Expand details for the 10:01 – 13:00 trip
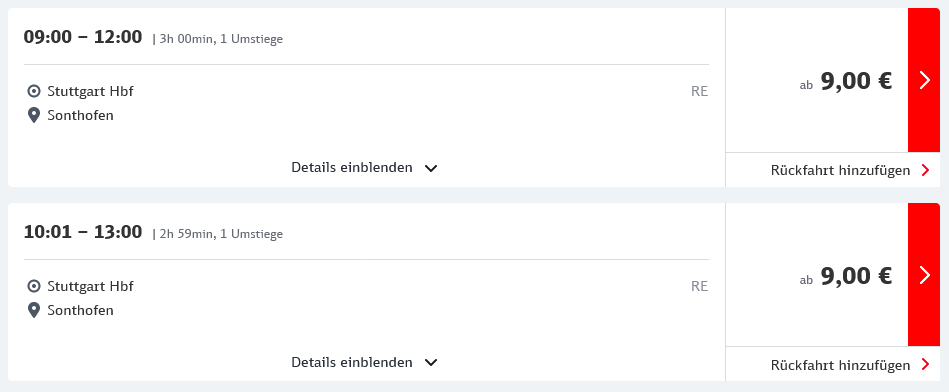The image size is (949, 392). coord(364,362)
